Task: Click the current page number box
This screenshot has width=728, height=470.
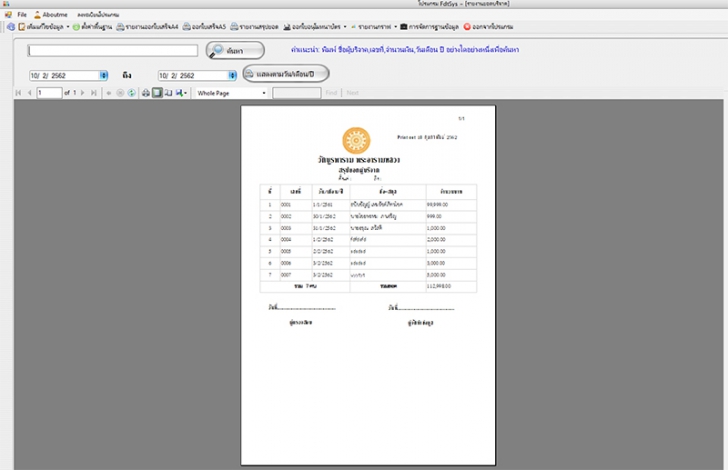Action: coord(49,93)
